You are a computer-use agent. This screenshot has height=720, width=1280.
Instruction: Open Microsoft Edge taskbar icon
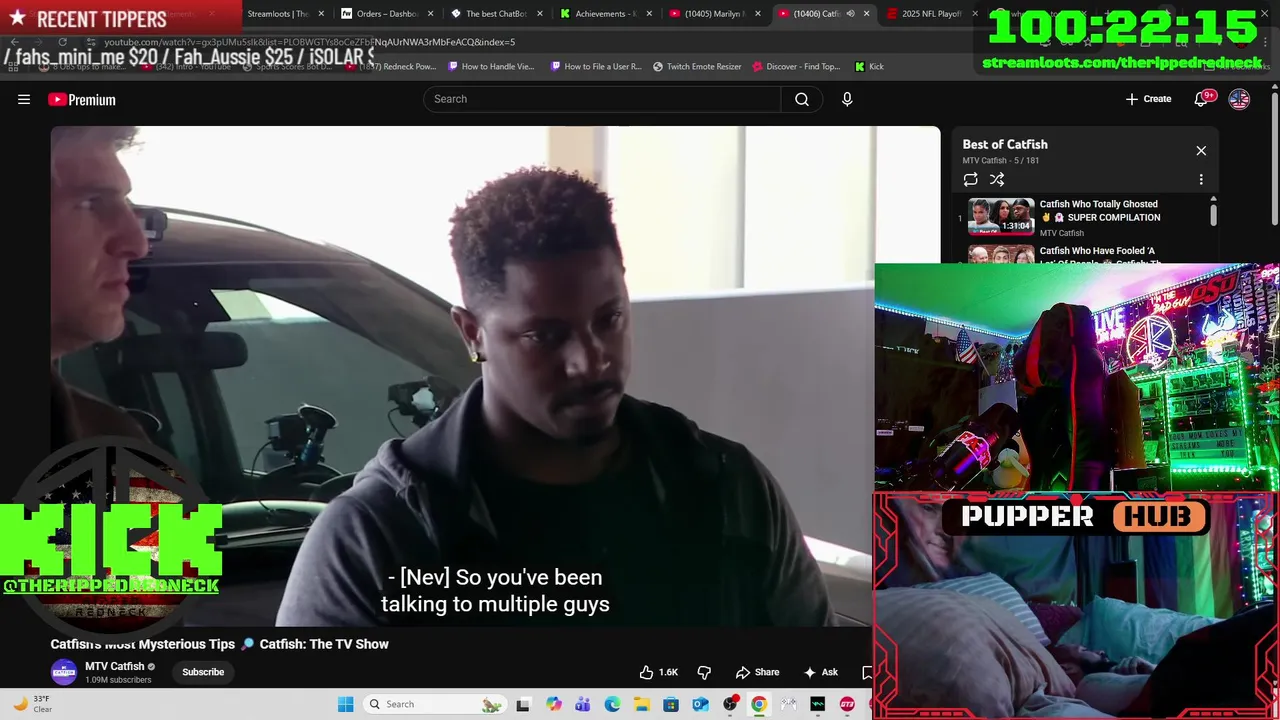click(x=612, y=704)
